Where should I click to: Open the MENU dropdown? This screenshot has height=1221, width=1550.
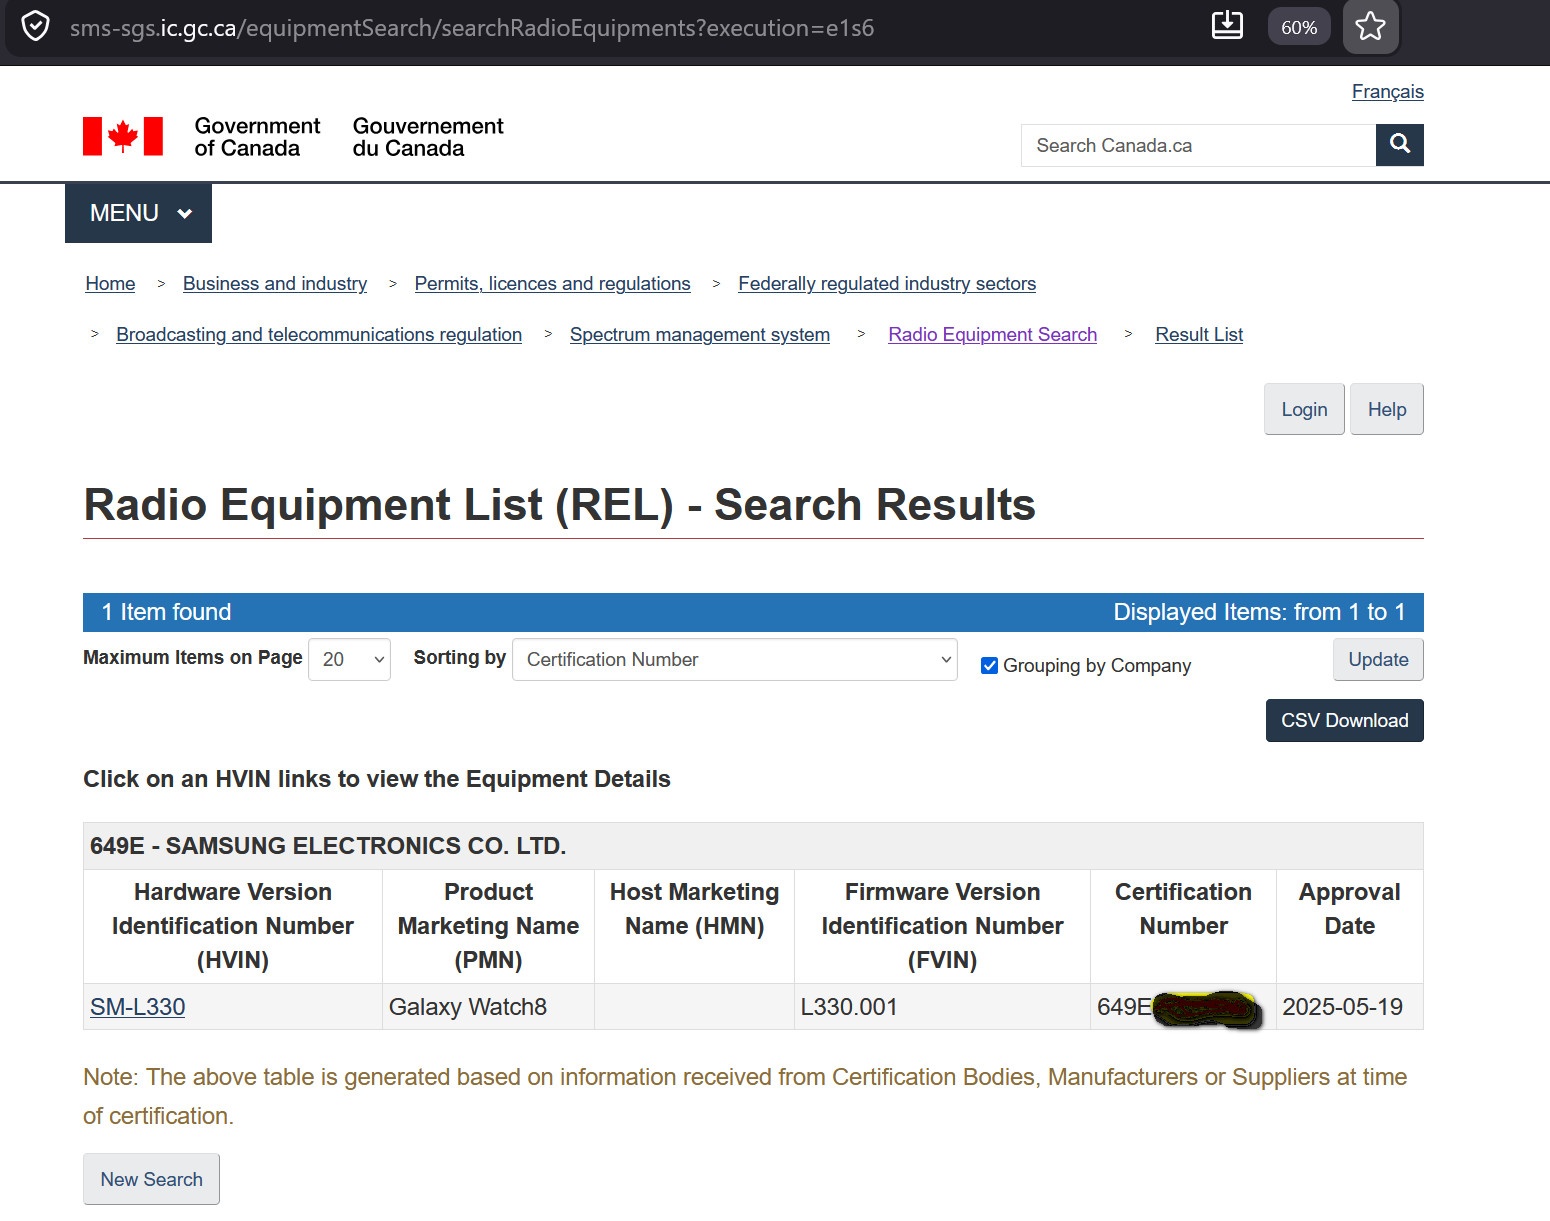click(x=138, y=213)
